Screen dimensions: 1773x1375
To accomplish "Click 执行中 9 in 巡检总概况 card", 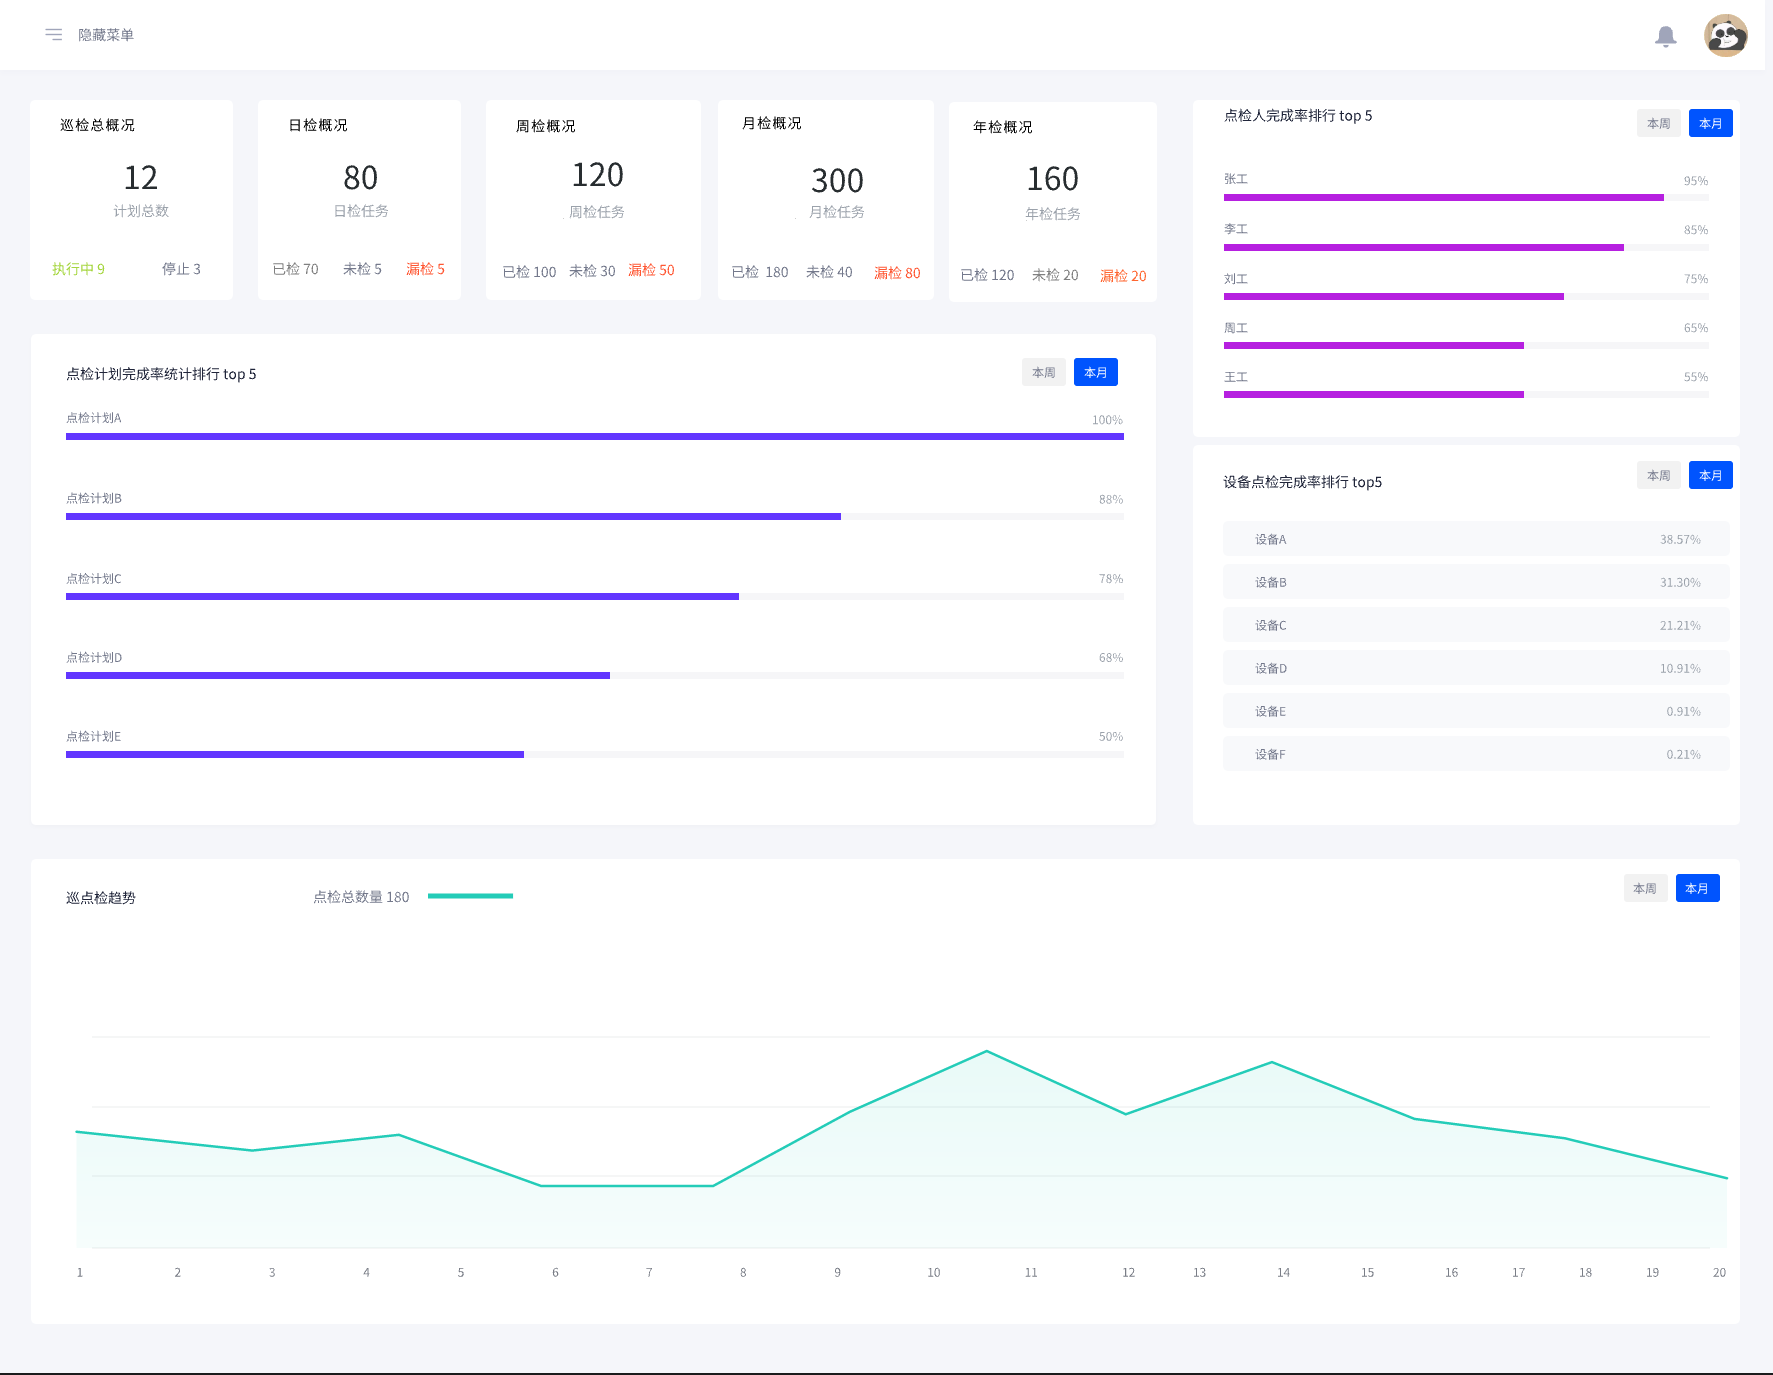I will [78, 269].
